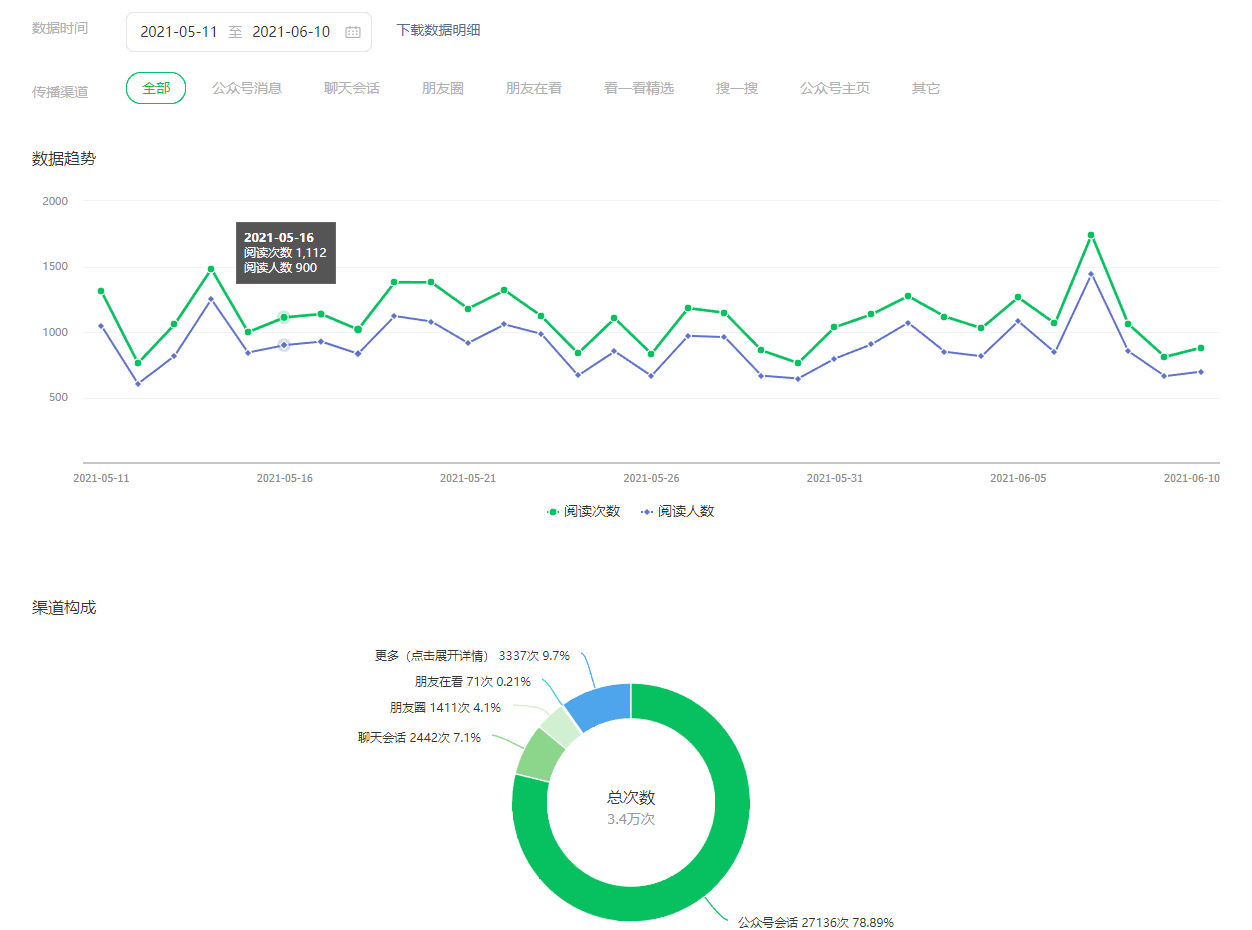Viewport: 1252px width, 930px height.
Task: Choose 看一看精选 channel filter
Action: (639, 88)
